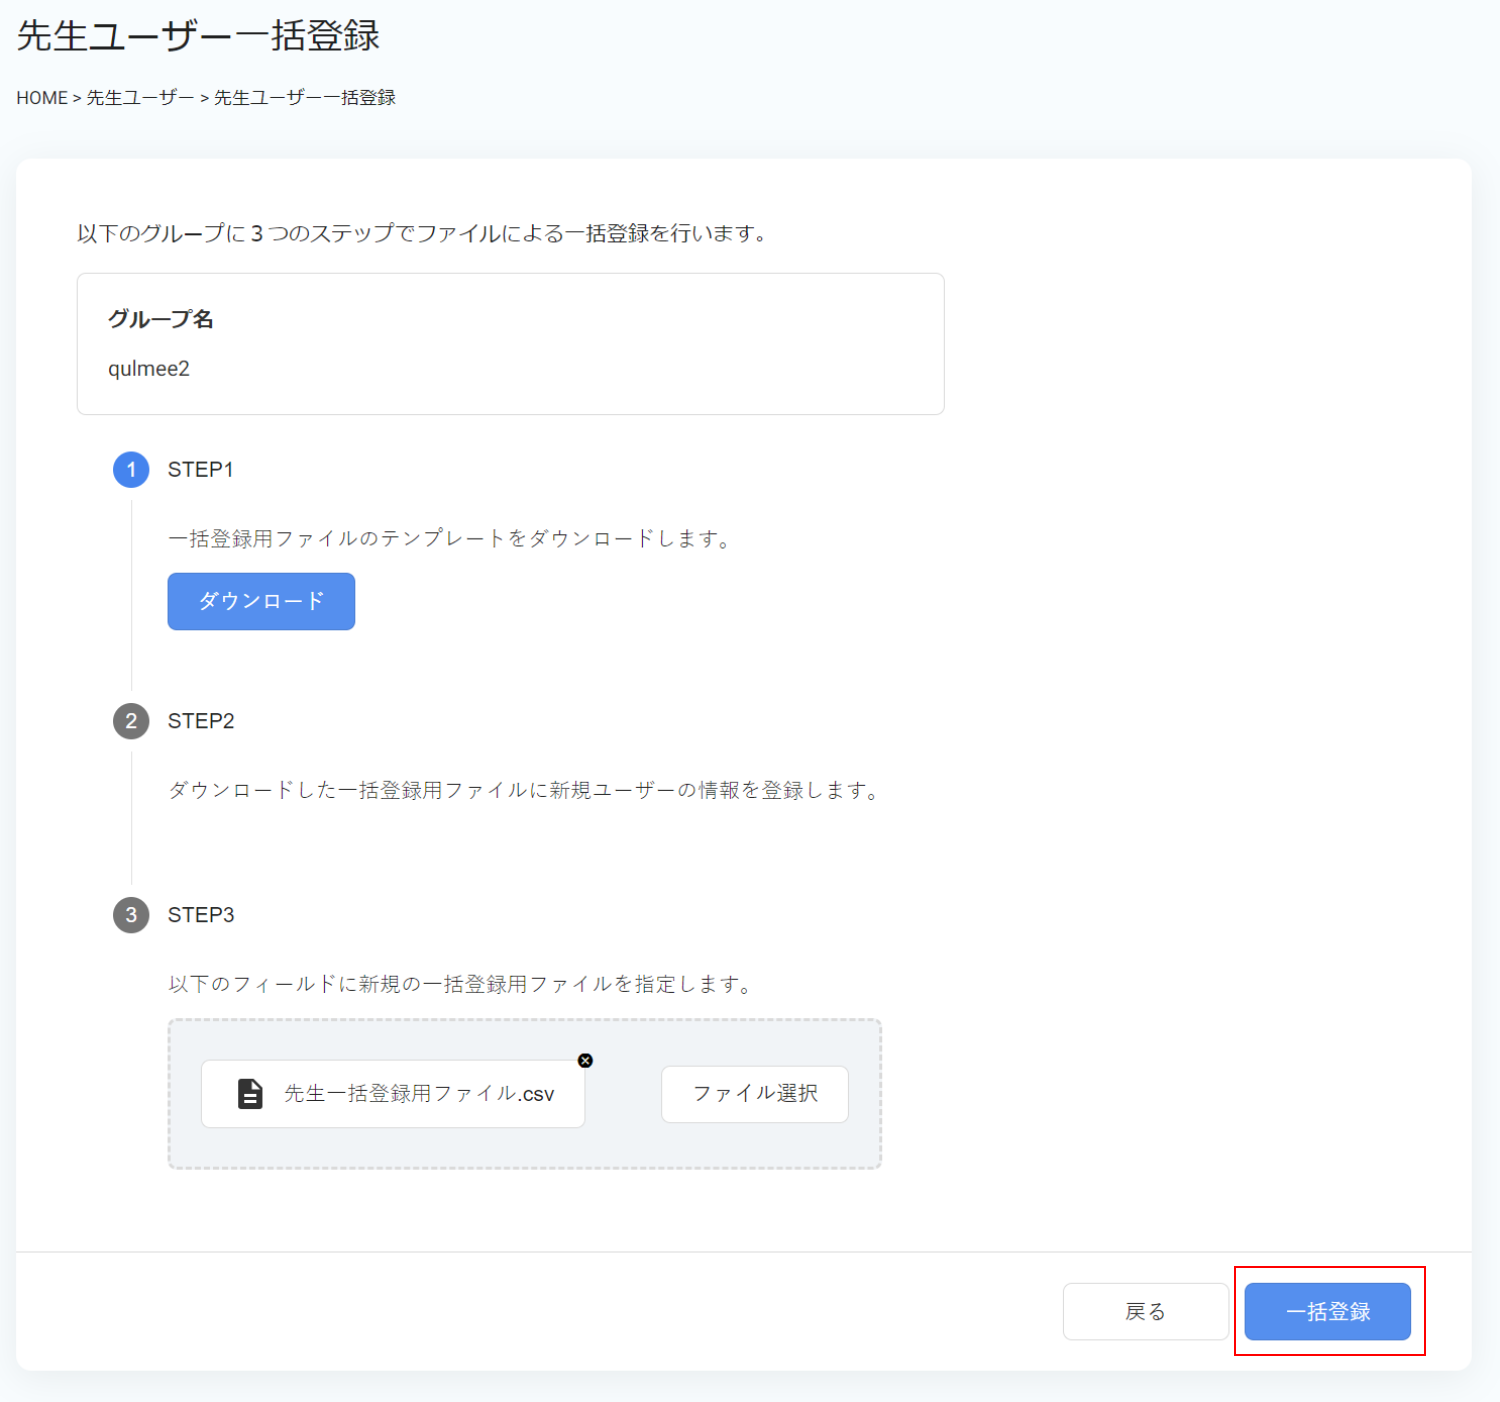The width and height of the screenshot is (1500, 1402).
Task: Click the STEP1 heading text
Action: point(201,470)
